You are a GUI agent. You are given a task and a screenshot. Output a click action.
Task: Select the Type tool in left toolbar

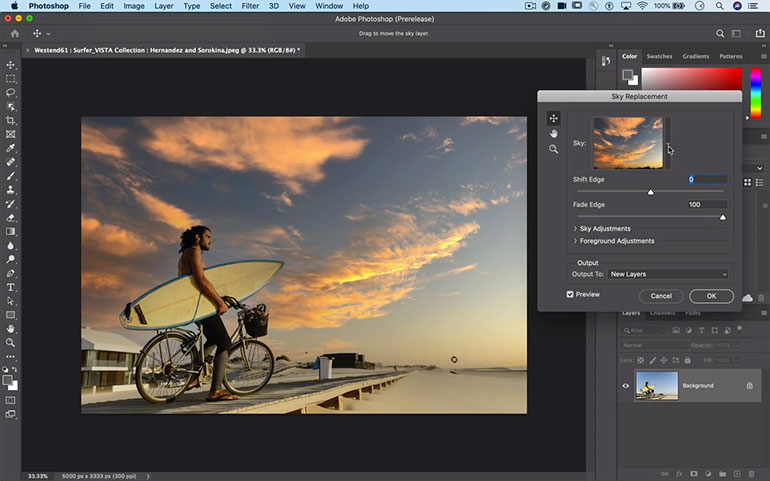[x=11, y=286]
